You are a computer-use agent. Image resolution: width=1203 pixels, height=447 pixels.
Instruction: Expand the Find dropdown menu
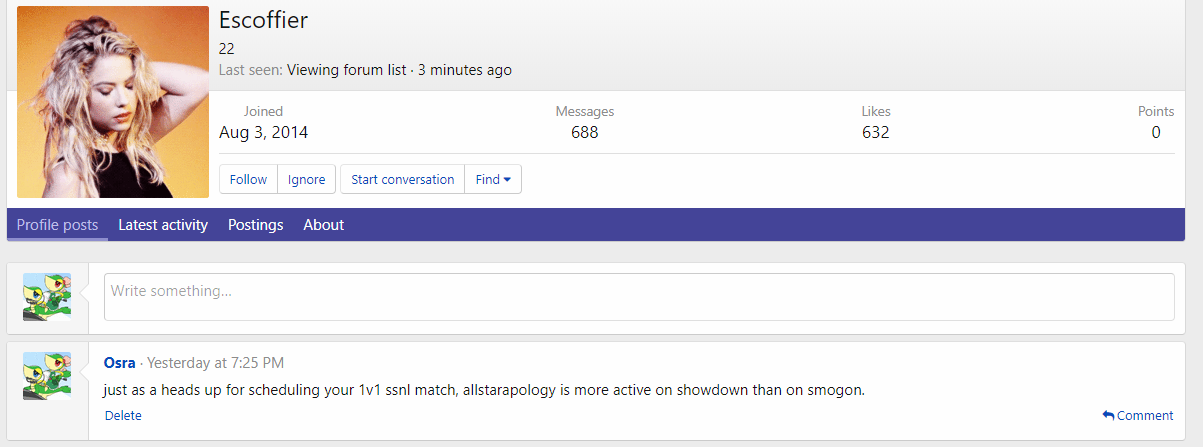click(493, 180)
